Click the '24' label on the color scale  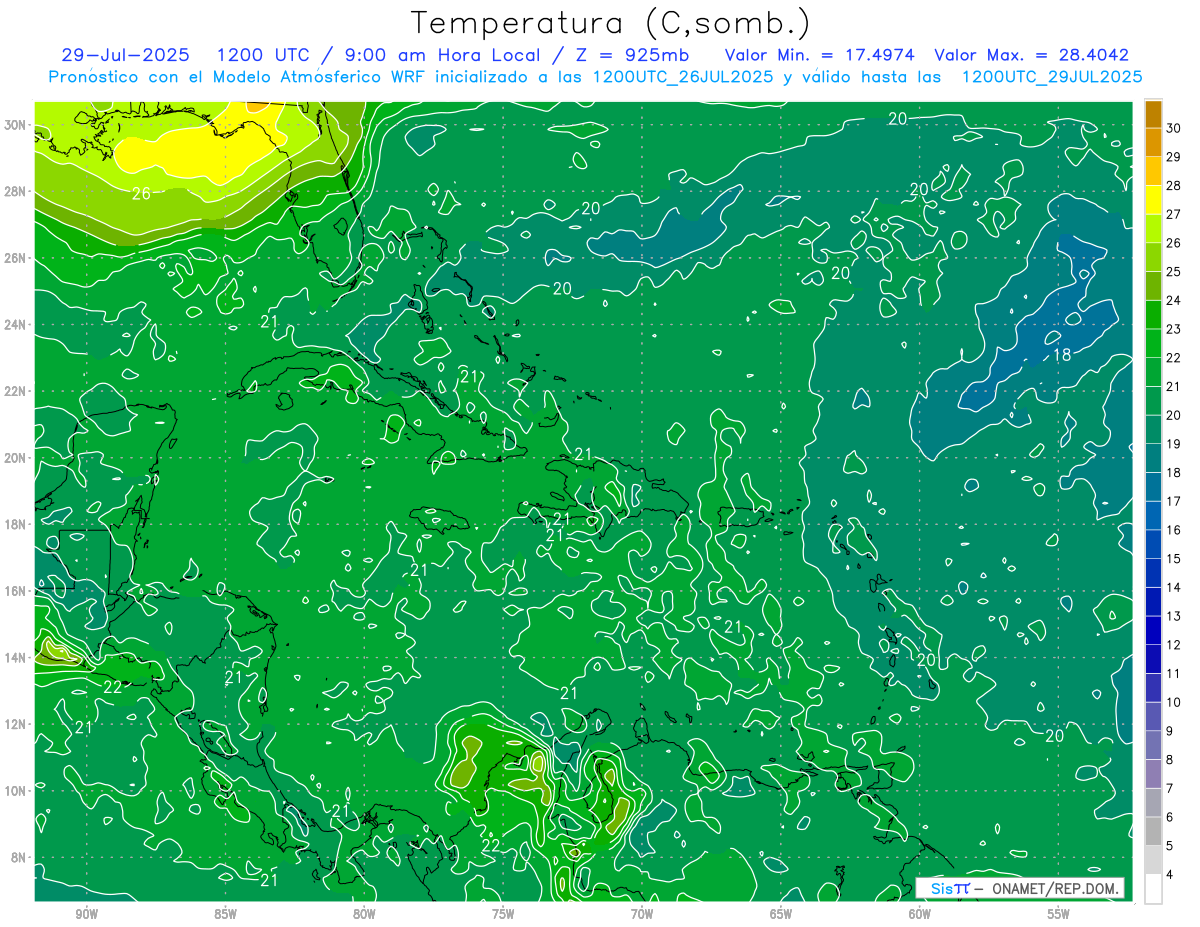1174,301
